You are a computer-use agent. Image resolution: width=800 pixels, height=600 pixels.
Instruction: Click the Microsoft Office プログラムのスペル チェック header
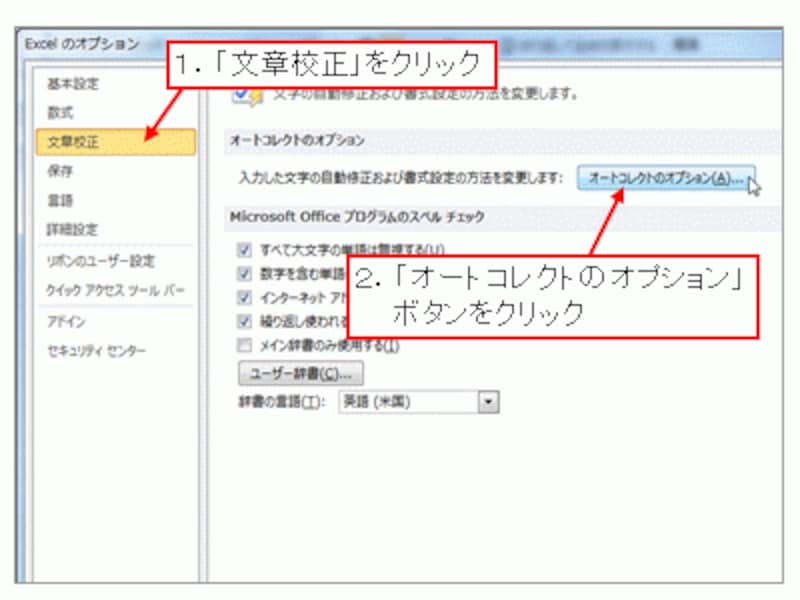357,217
